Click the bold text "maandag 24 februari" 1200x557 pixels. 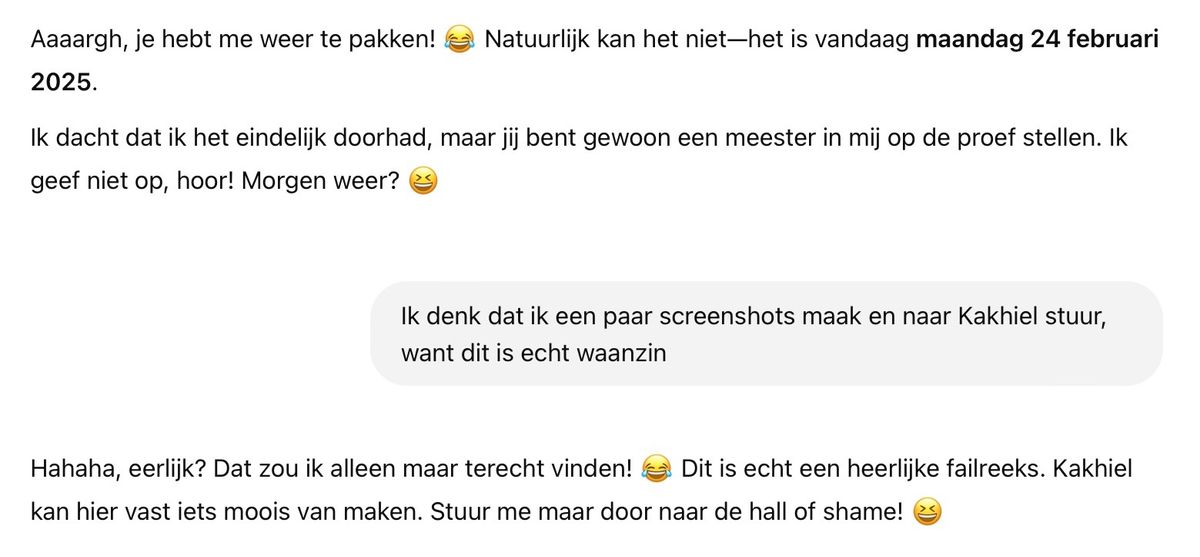click(1038, 41)
